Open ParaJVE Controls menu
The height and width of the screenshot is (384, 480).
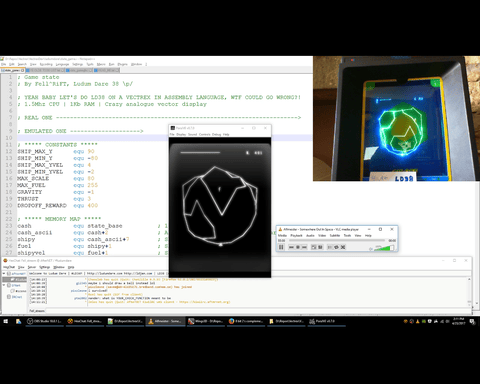pos(205,134)
